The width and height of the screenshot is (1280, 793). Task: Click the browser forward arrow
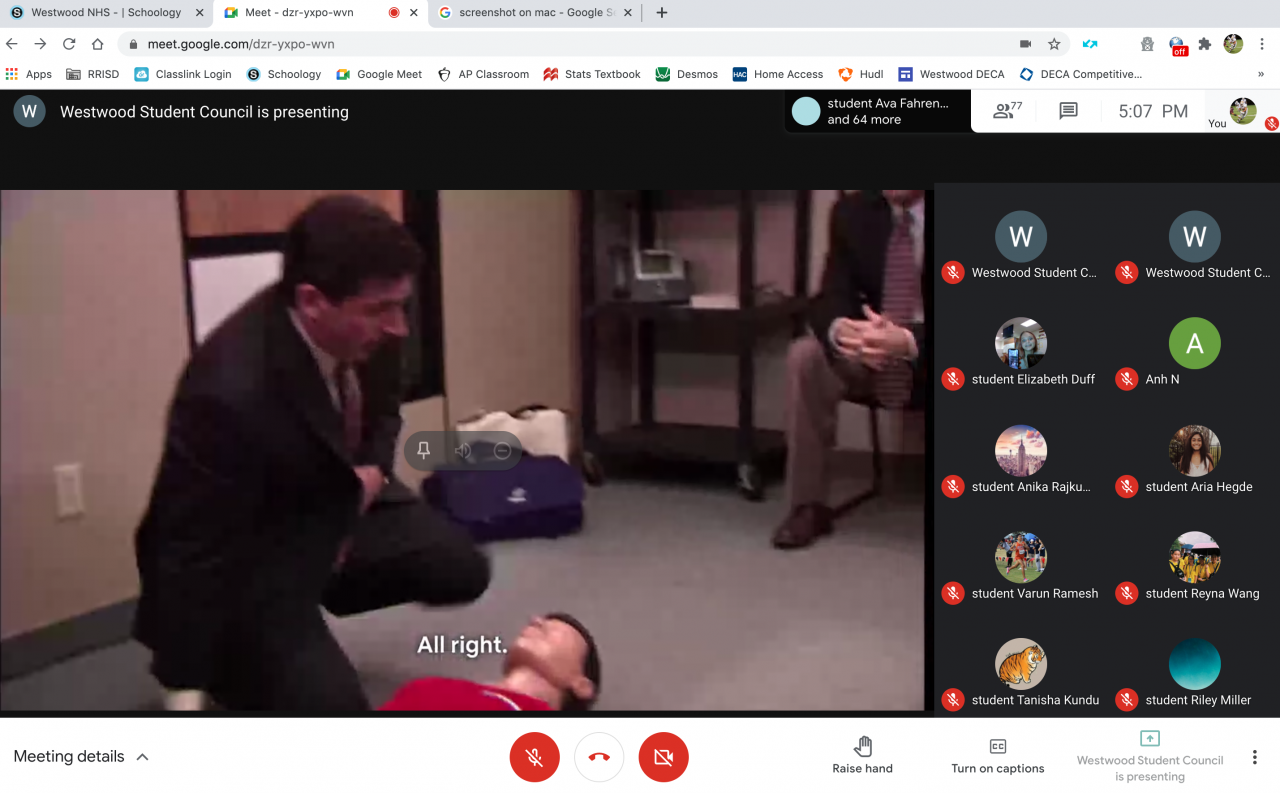point(40,44)
